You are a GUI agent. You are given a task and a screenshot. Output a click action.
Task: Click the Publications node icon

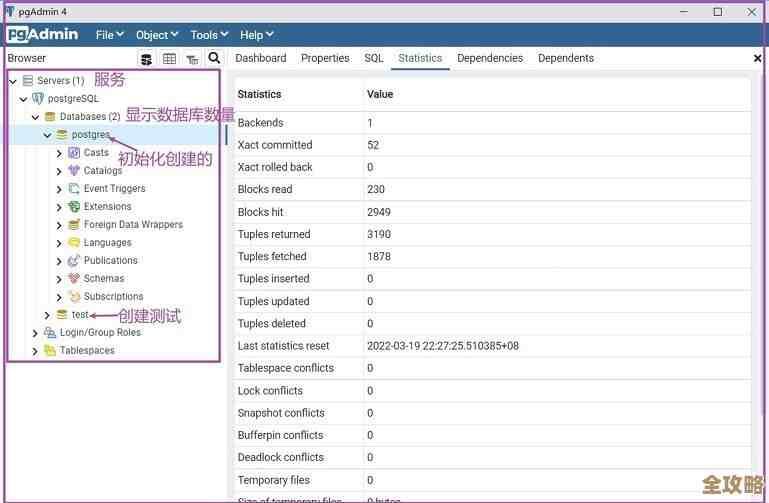coord(74,260)
